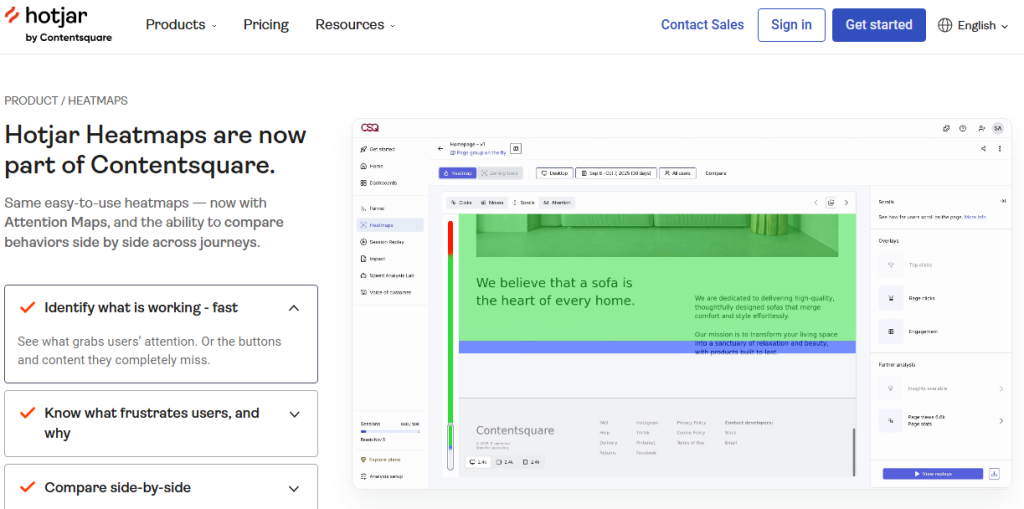Image resolution: width=1024 pixels, height=509 pixels.
Task: Expand the Insights available row
Action: click(x=941, y=389)
